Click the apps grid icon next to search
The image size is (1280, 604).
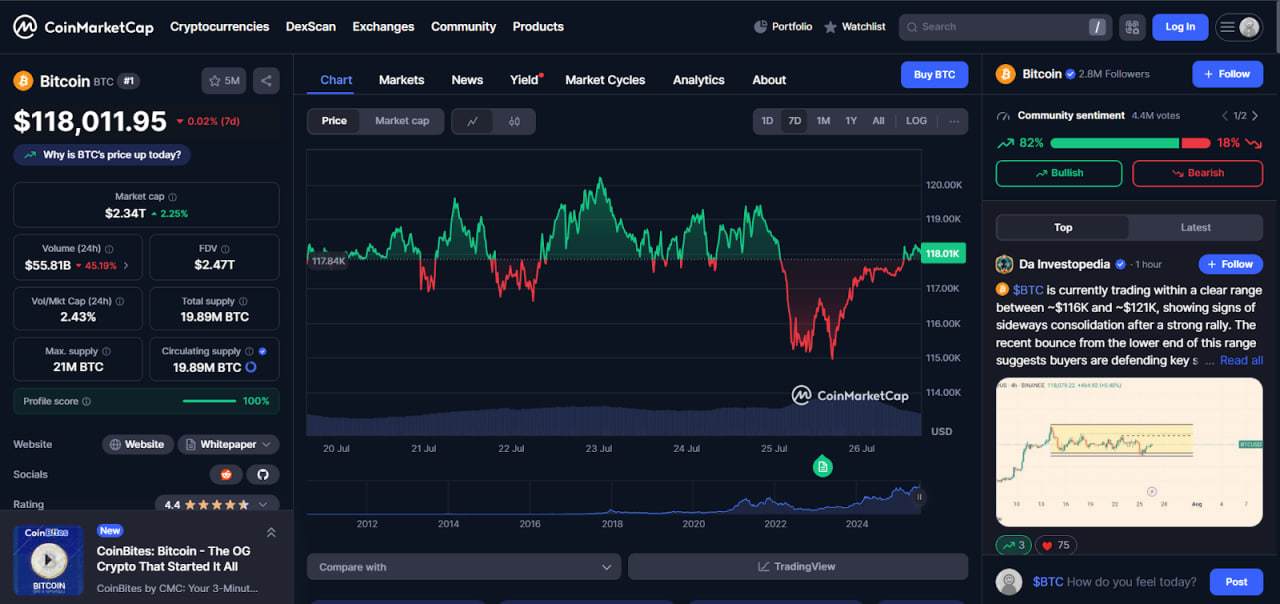pos(1132,27)
